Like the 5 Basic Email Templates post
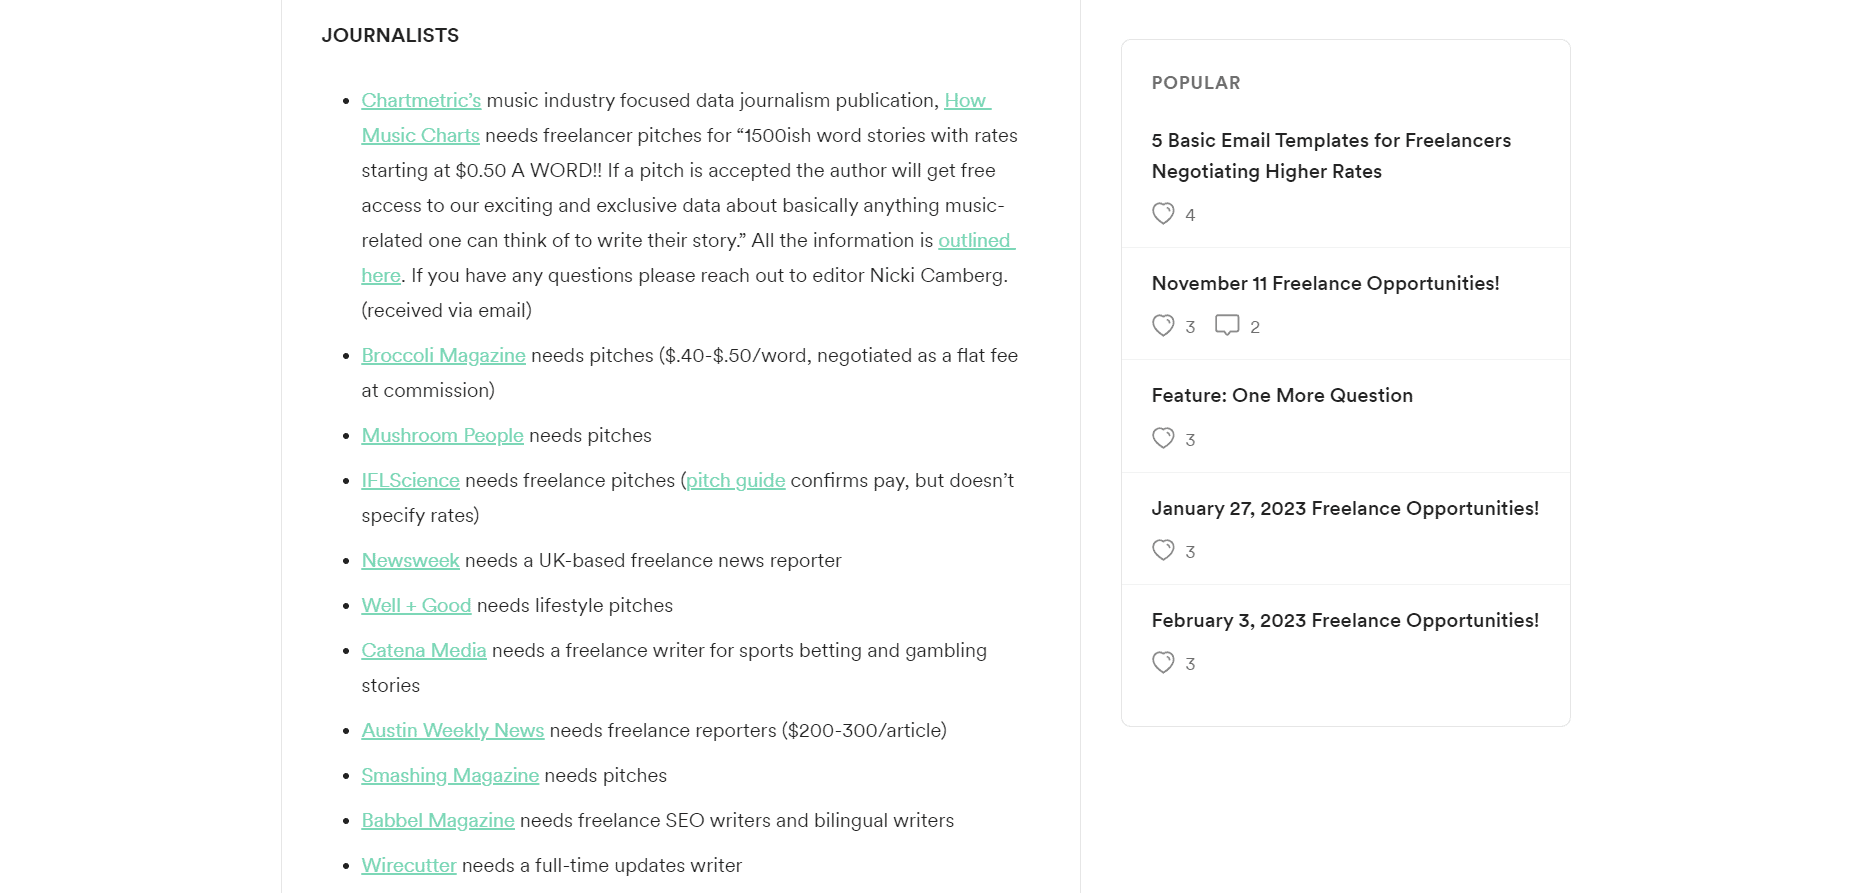This screenshot has width=1849, height=893. [x=1163, y=214]
